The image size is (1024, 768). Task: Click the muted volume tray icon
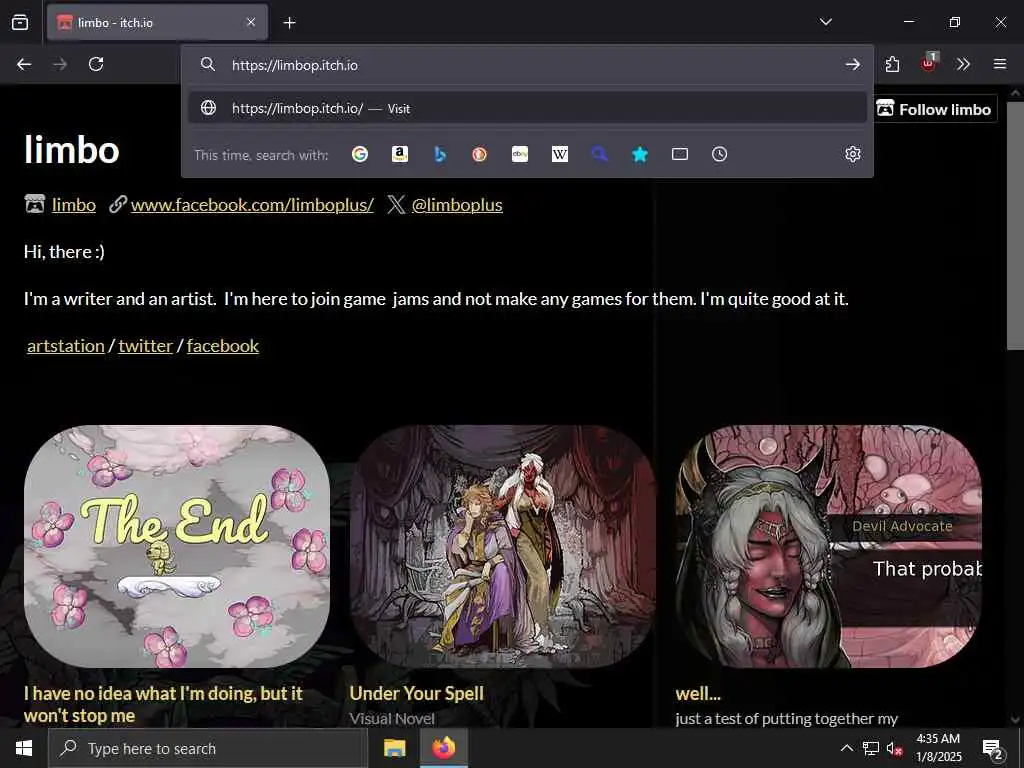pyautogui.click(x=894, y=748)
